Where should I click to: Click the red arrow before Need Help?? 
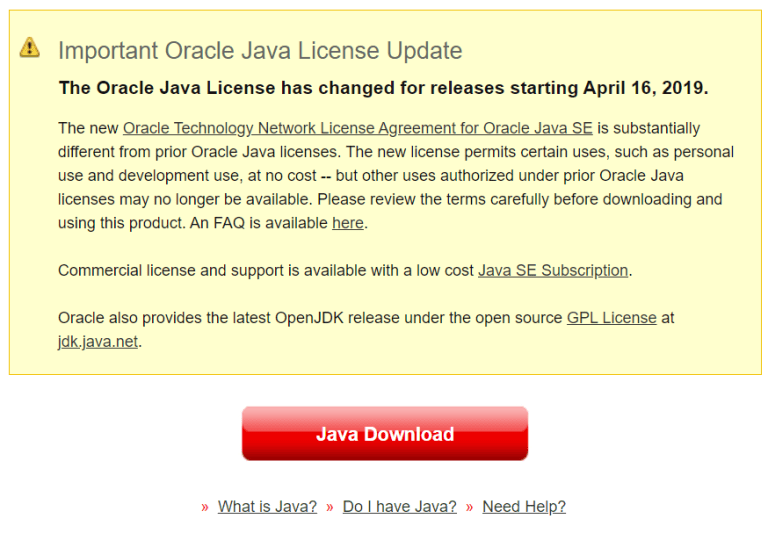[x=470, y=507]
